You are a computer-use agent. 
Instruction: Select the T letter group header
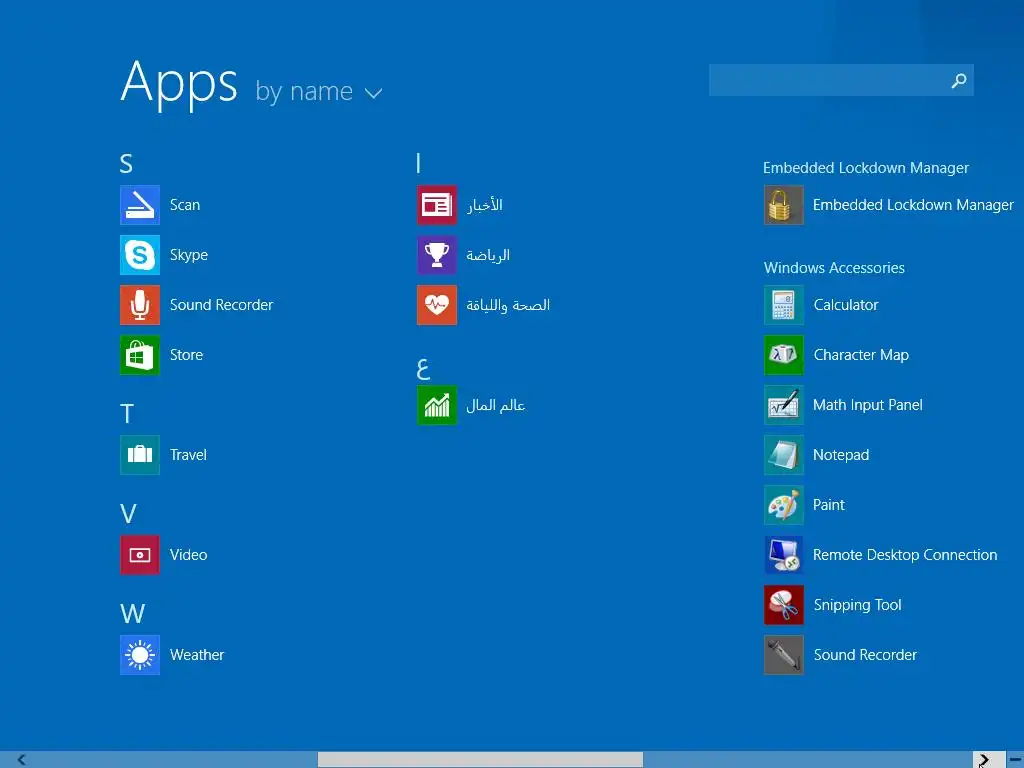[127, 414]
